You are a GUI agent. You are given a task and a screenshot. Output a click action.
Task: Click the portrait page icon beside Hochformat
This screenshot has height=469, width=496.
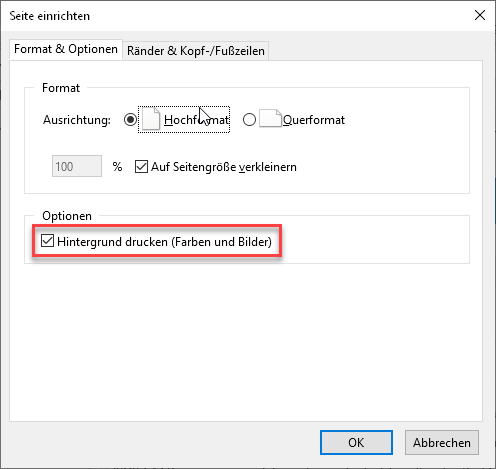pyautogui.click(x=151, y=119)
